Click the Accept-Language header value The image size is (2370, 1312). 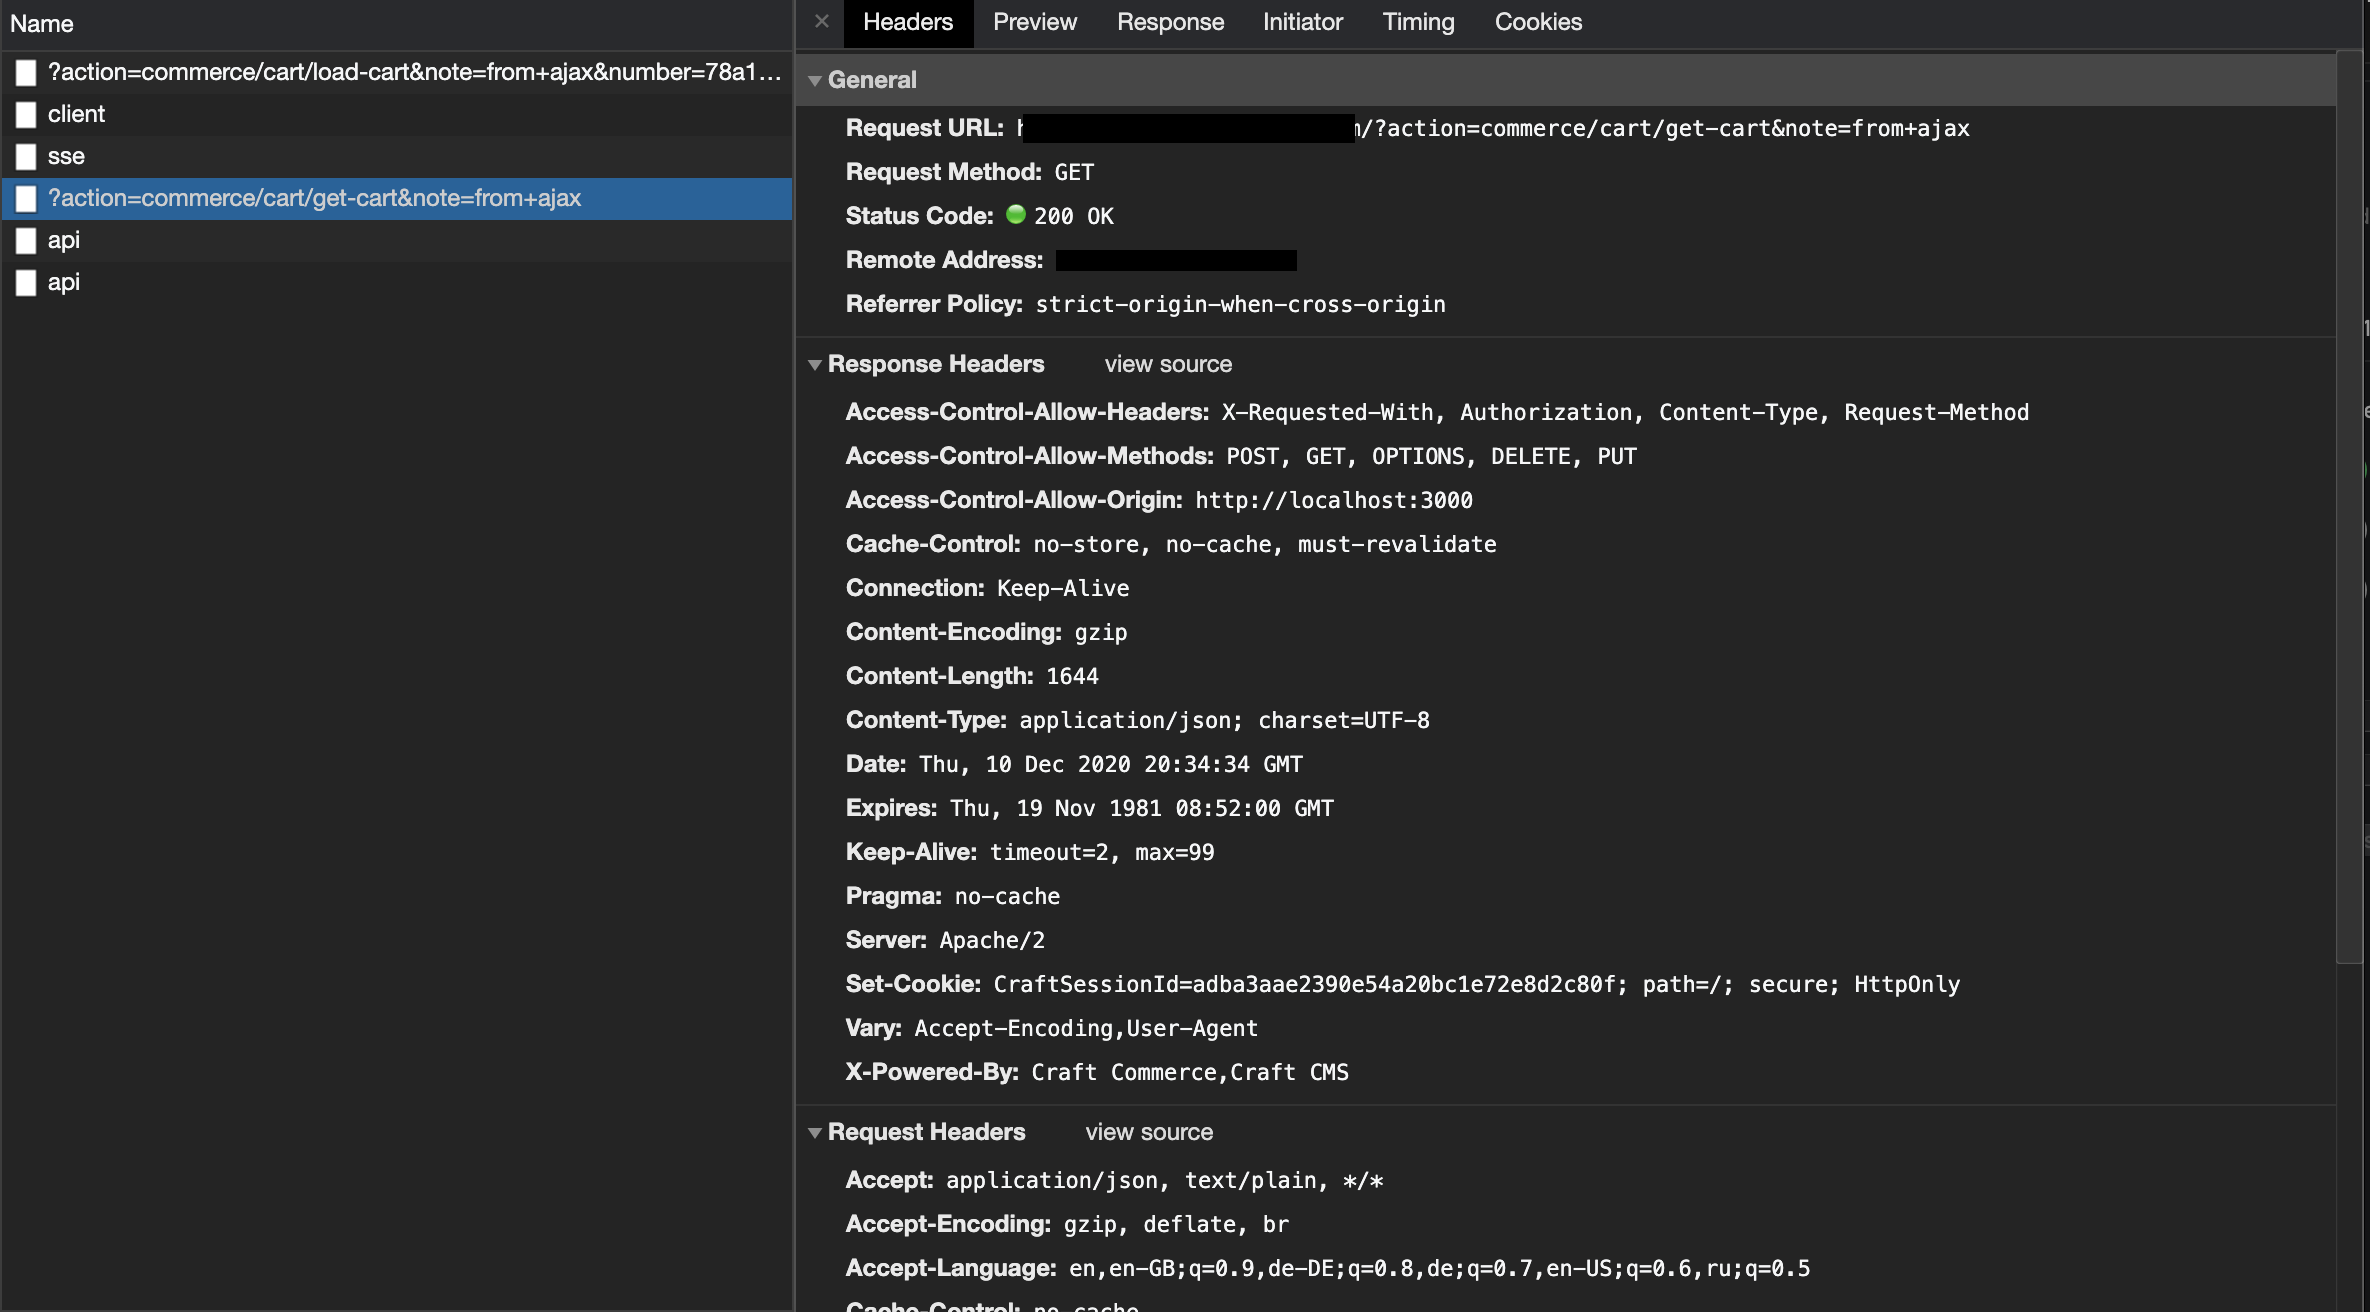[x=1440, y=1268]
